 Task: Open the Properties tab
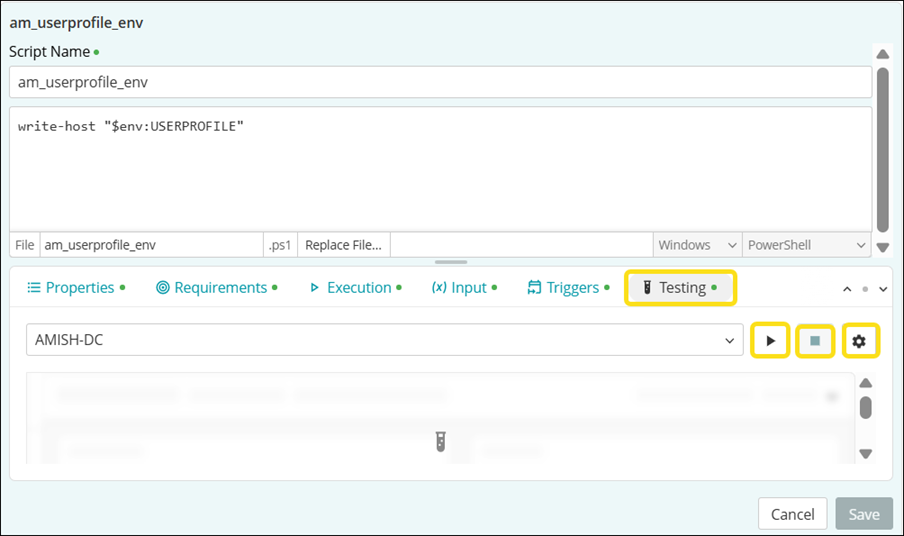(x=75, y=288)
